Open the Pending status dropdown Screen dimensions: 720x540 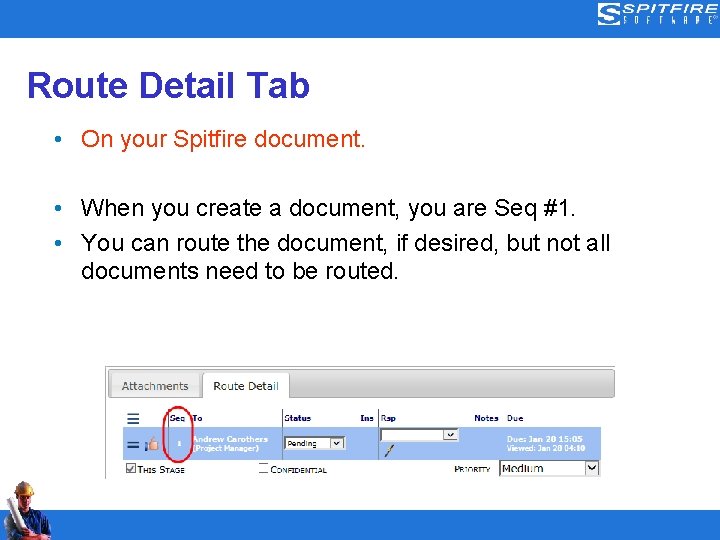(x=314, y=443)
